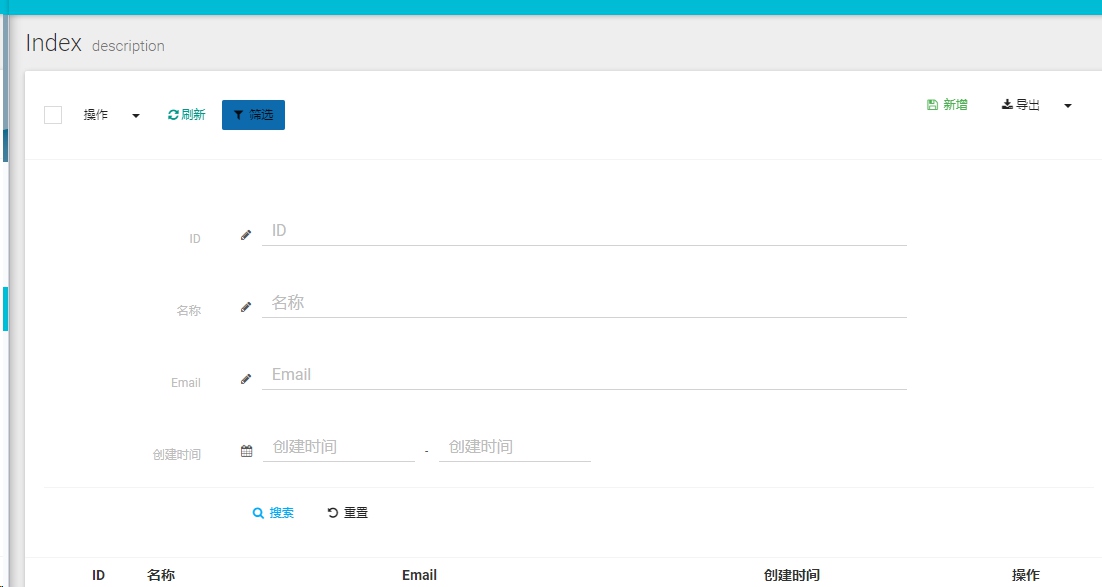
Task: Click the 名称 column header
Action: pyautogui.click(x=161, y=575)
